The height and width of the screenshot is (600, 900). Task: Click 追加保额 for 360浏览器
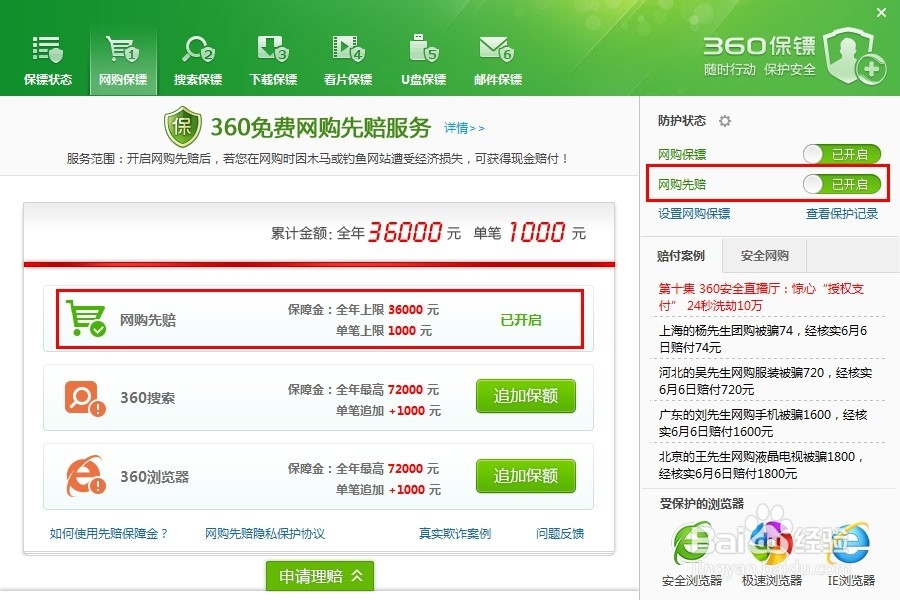click(526, 475)
